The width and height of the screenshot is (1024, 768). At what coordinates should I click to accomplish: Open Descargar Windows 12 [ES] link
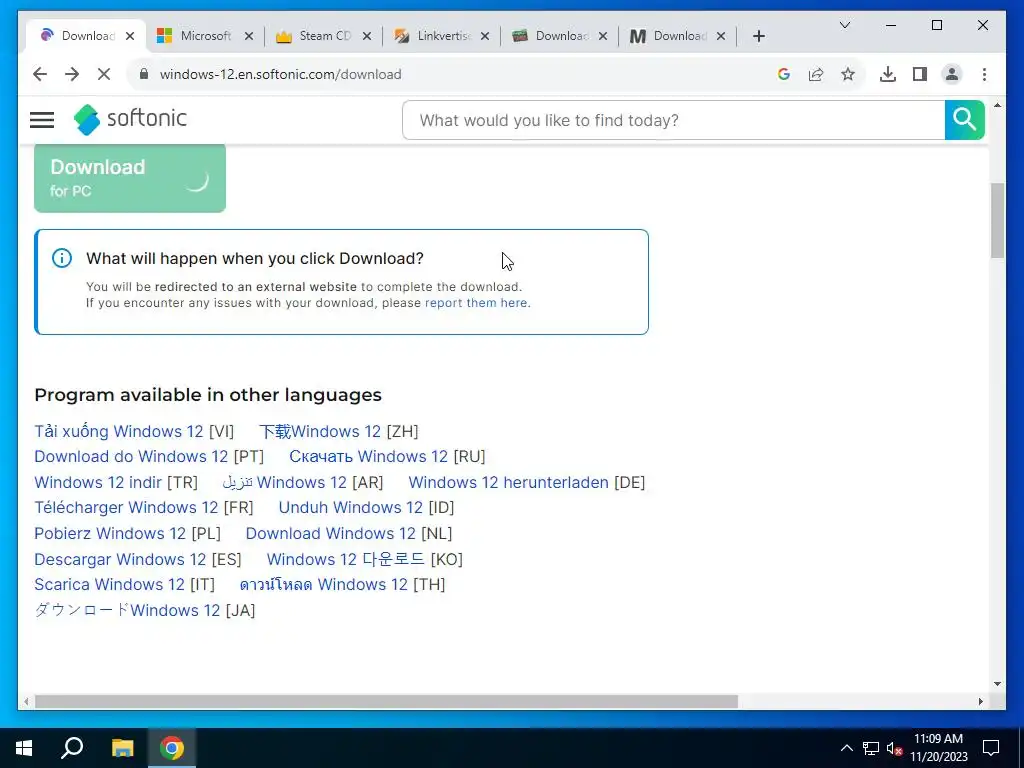click(x=120, y=560)
